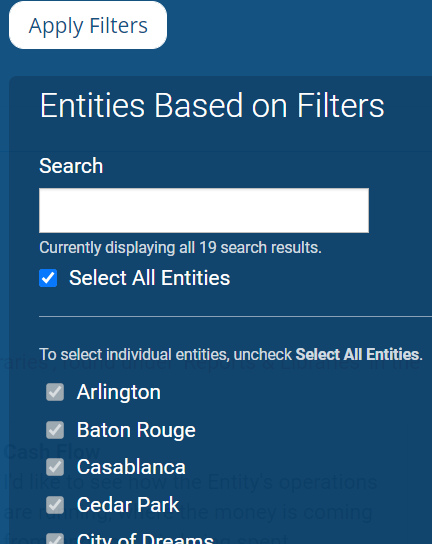Click the City of Dreams label
432x544 pixels.
[145, 538]
